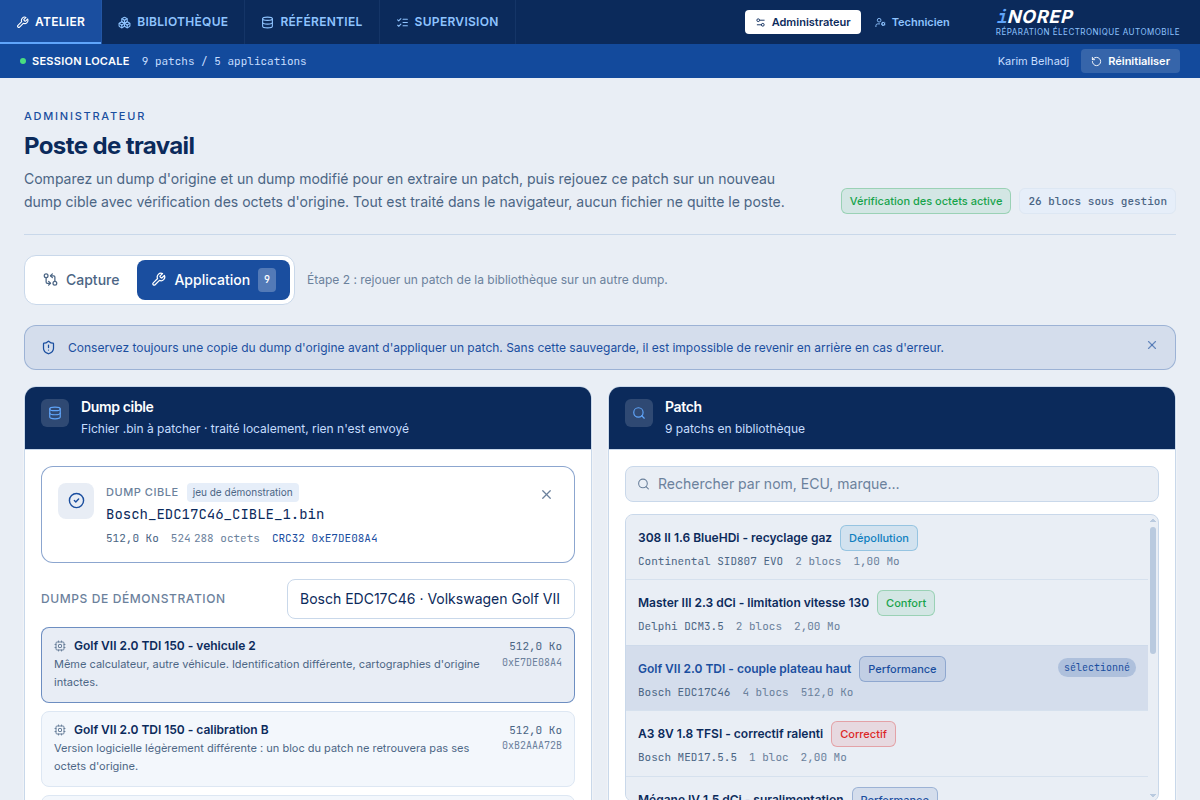Click the Dépollution tag
Image resolution: width=1200 pixels, height=800 pixels.
(x=879, y=538)
